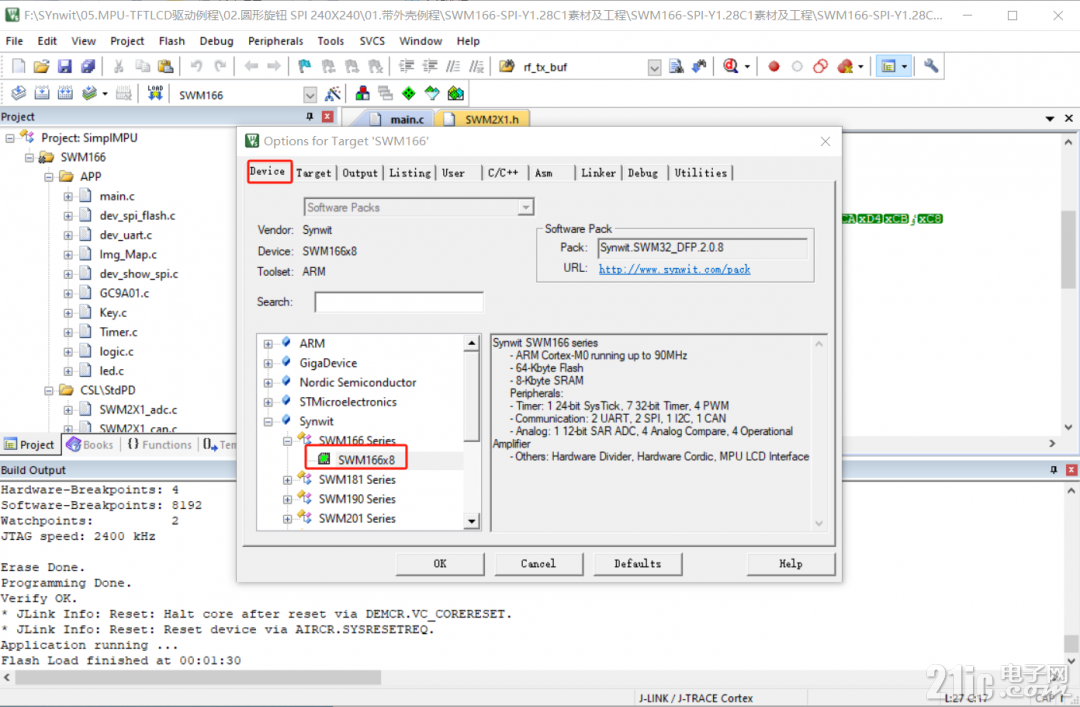The width and height of the screenshot is (1080, 707).
Task: Toggle a bookmark with the flag icon
Action: 304,66
